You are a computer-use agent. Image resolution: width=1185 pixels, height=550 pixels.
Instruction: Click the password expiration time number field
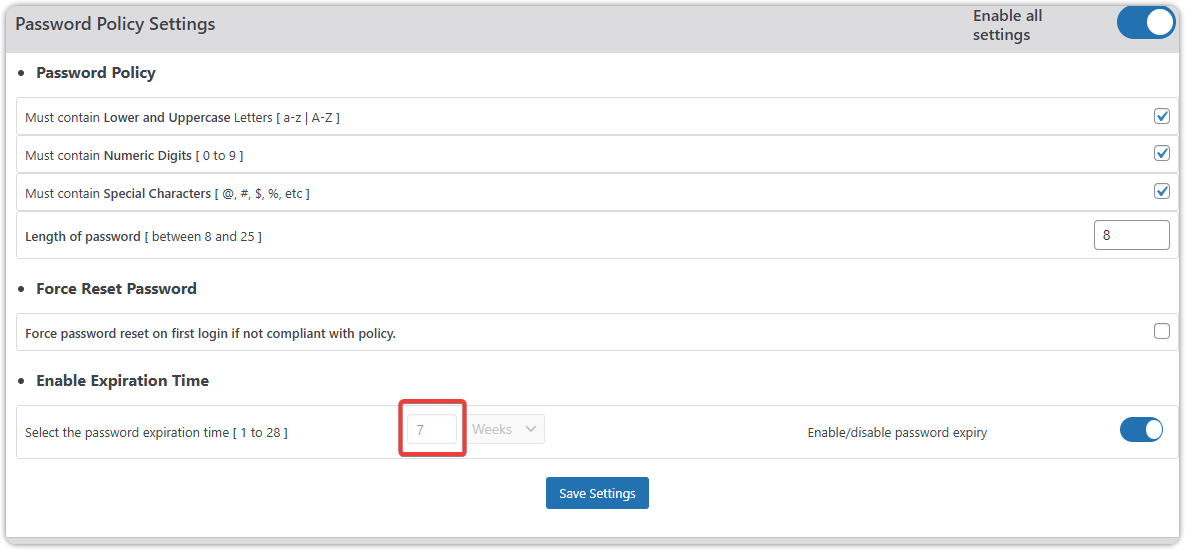point(432,429)
